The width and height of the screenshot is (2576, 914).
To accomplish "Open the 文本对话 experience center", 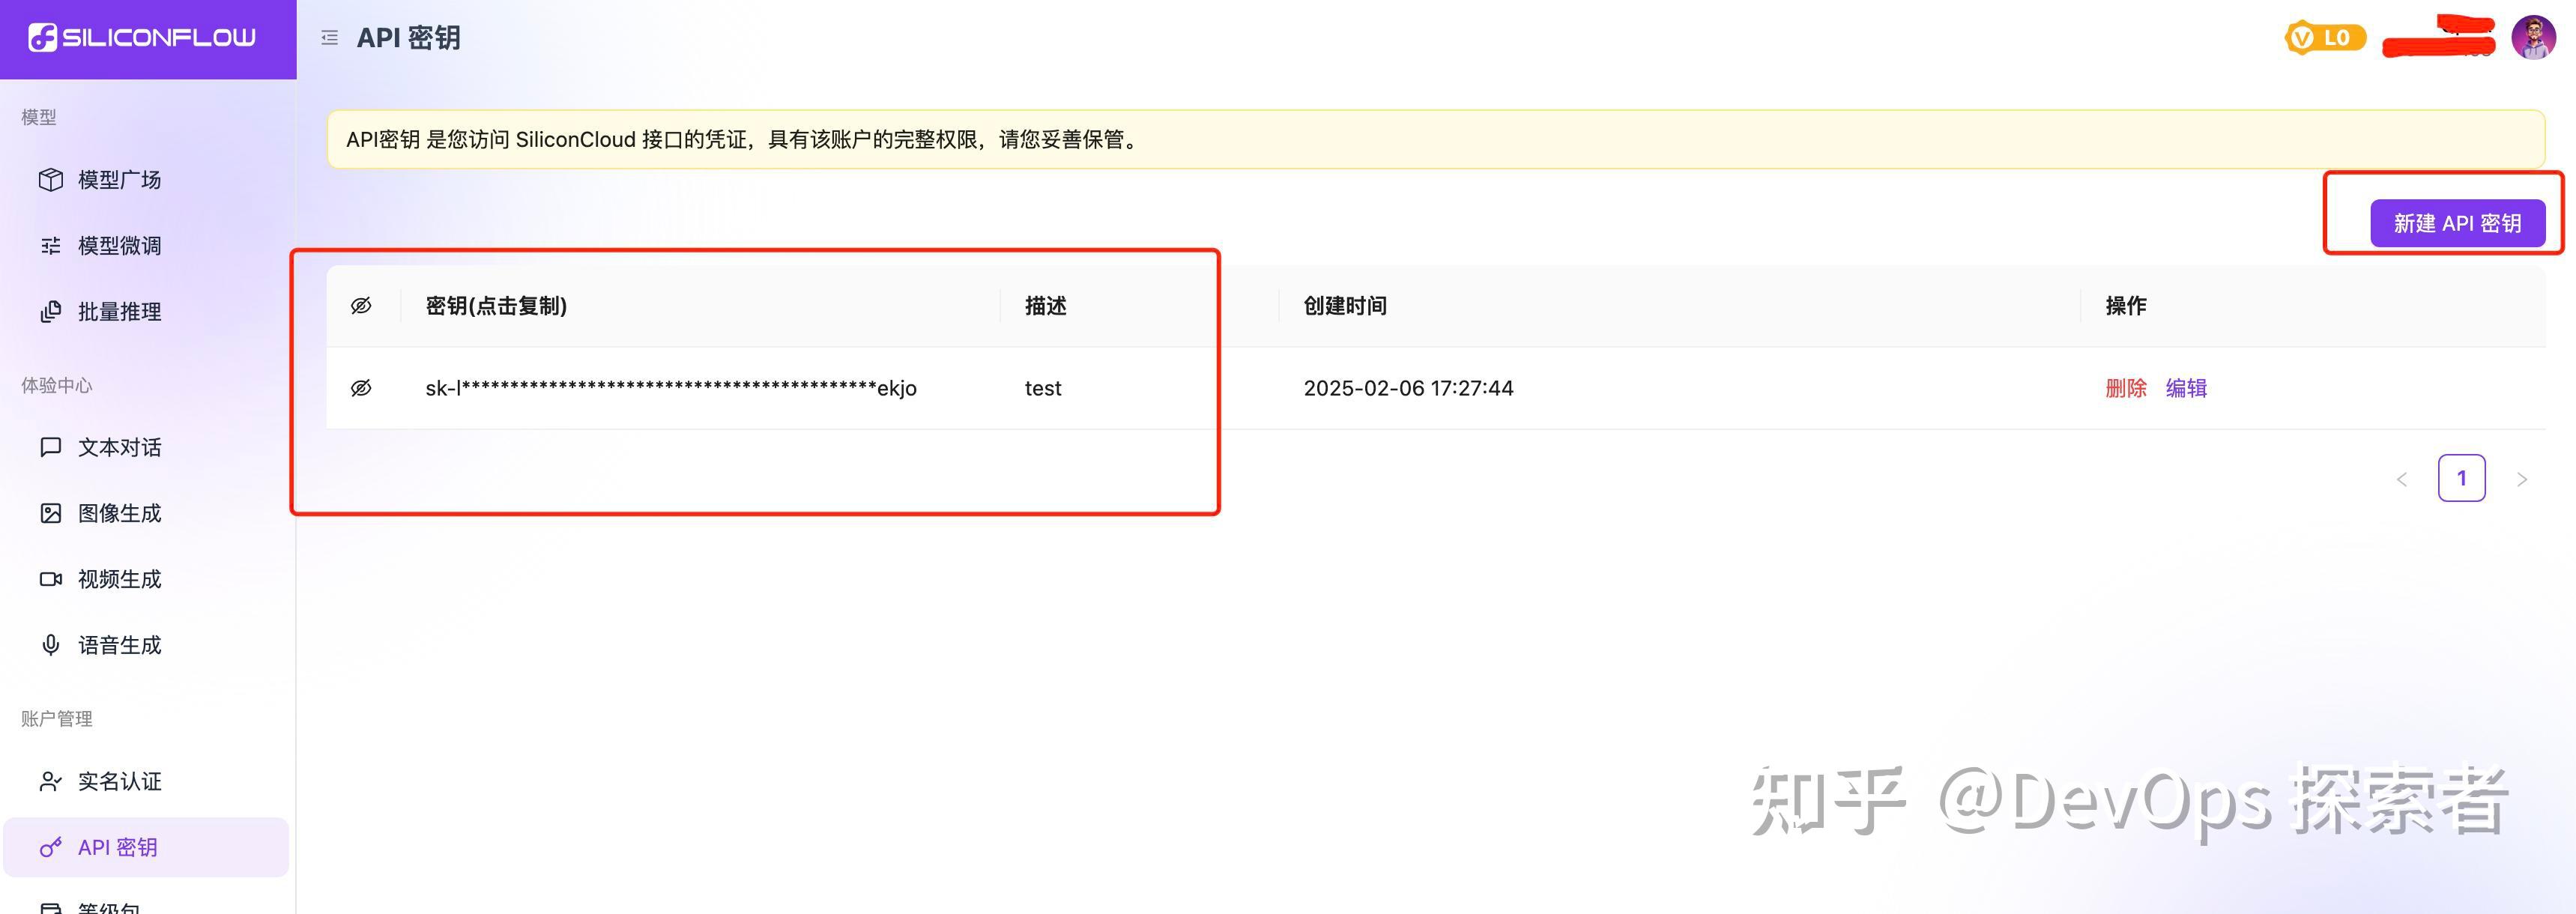I will coord(118,447).
